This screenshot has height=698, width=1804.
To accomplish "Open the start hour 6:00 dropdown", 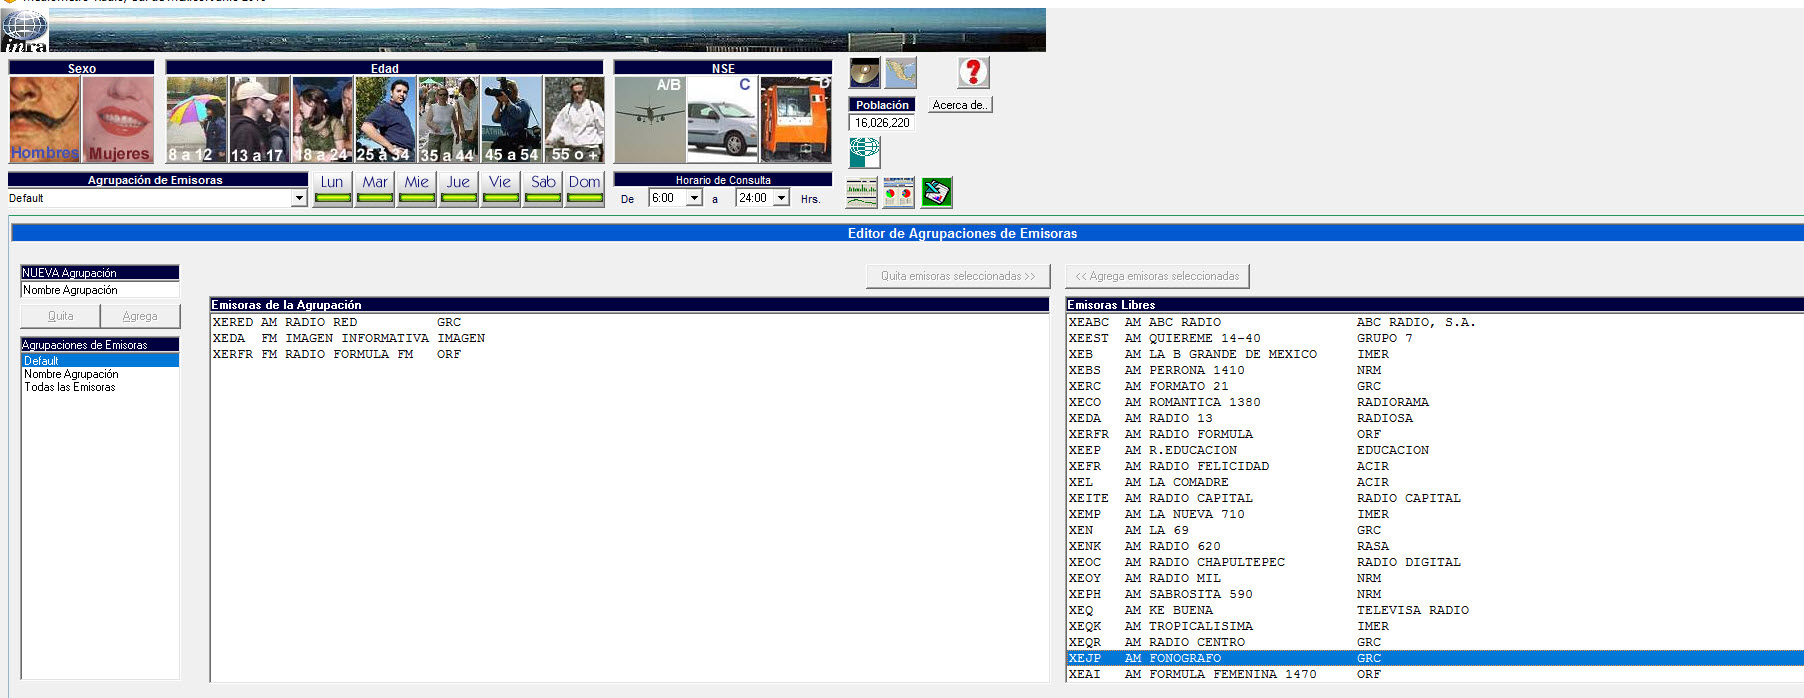I will click(x=694, y=198).
